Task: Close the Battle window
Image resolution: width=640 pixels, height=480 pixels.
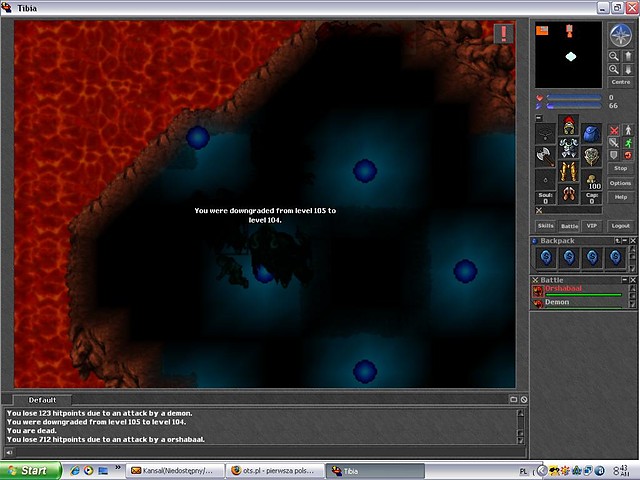Action: coord(633,280)
